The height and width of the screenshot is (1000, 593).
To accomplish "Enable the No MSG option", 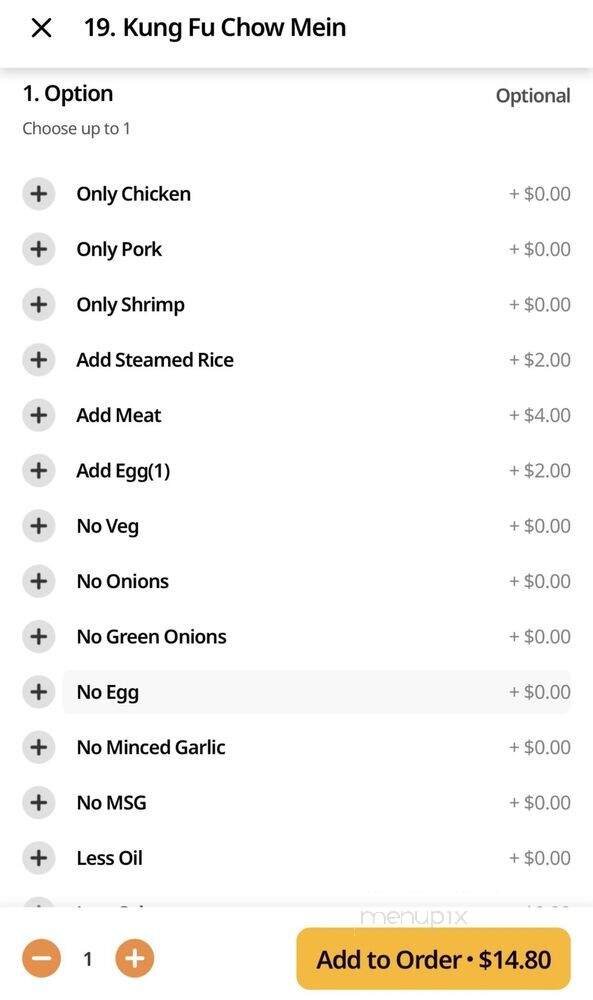I will click(x=38, y=802).
